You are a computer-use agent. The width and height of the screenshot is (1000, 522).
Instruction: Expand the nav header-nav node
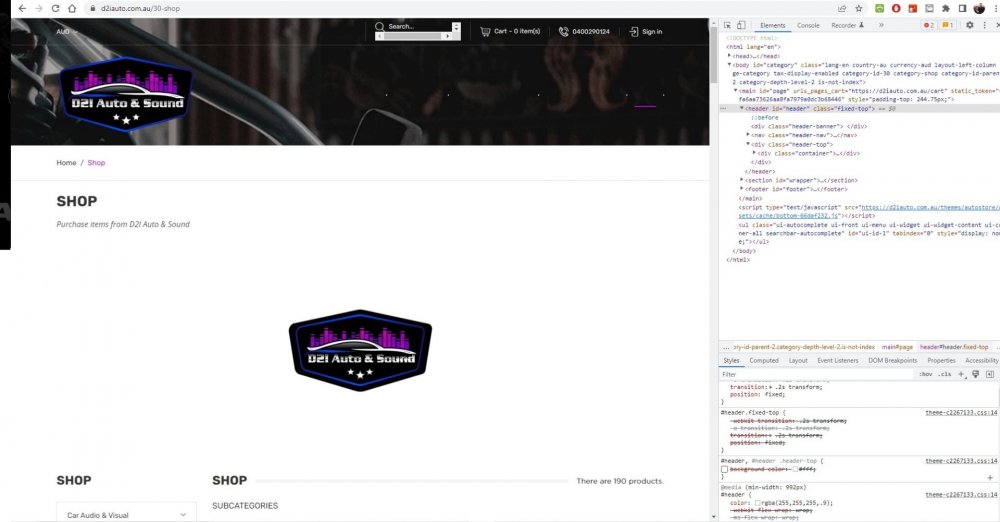point(748,135)
